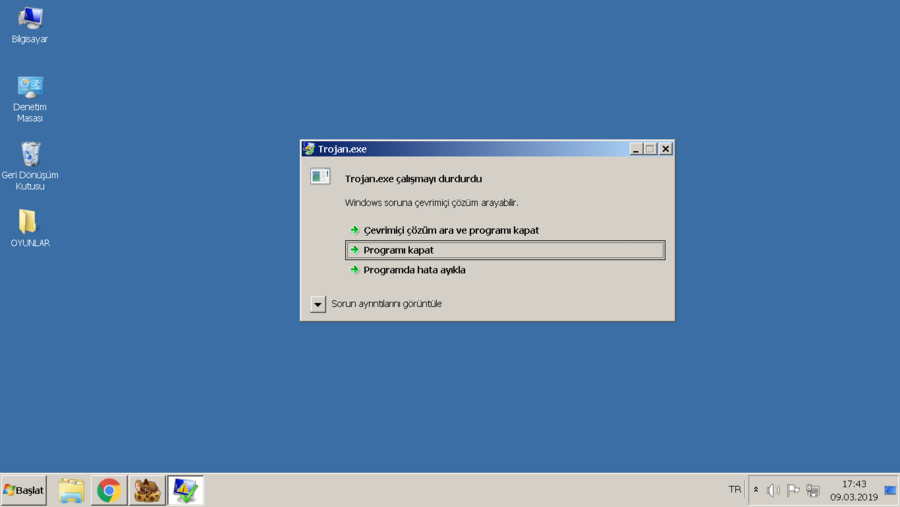This screenshot has height=507, width=900.
Task: Click green arrow beside Çevrimiçi çözüm ara
Action: (x=354, y=230)
